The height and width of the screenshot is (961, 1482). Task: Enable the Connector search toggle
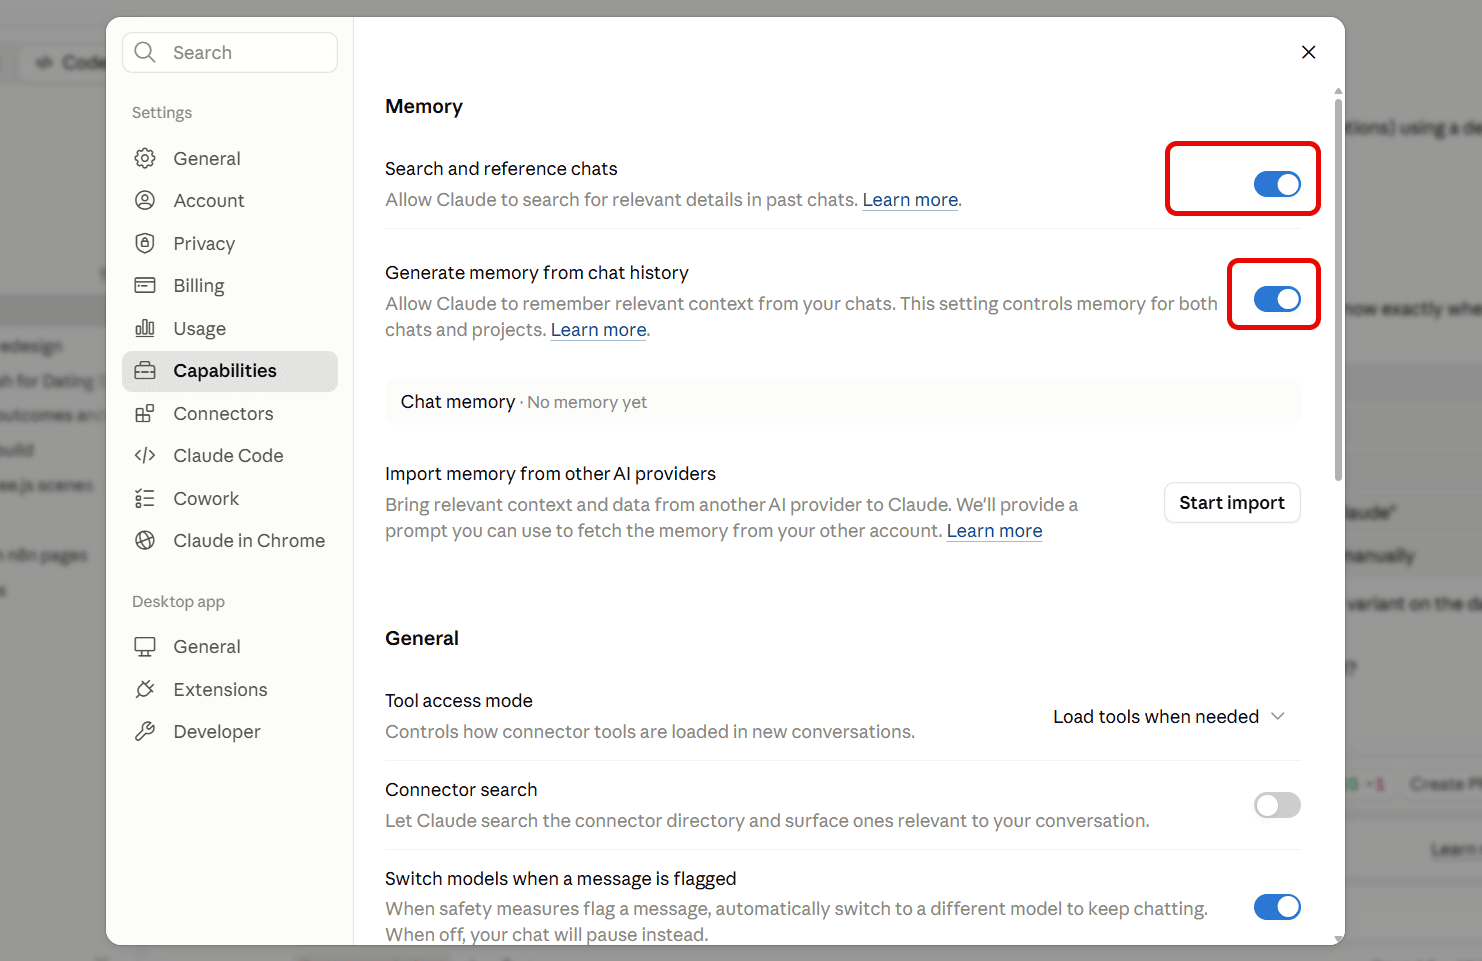[1277, 805]
